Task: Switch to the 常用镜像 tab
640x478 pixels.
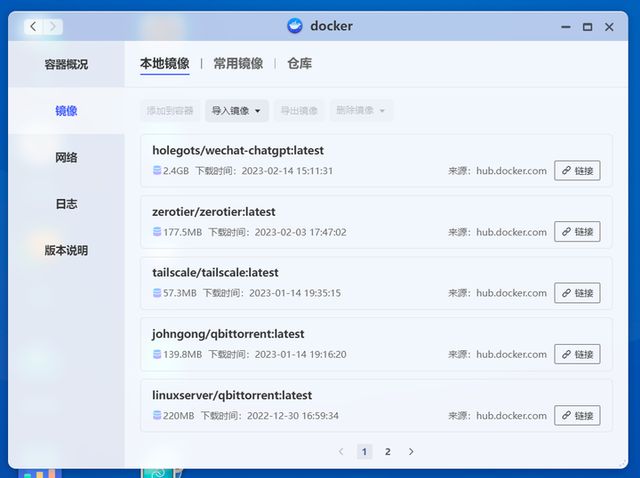Action: tap(238, 63)
